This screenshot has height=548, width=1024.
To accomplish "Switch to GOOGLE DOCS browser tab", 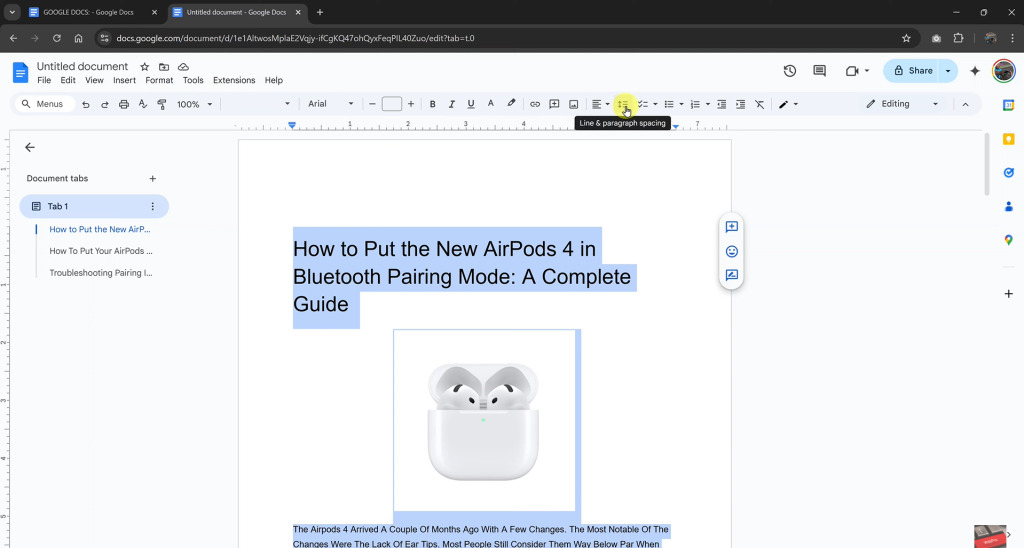I will tap(88, 12).
